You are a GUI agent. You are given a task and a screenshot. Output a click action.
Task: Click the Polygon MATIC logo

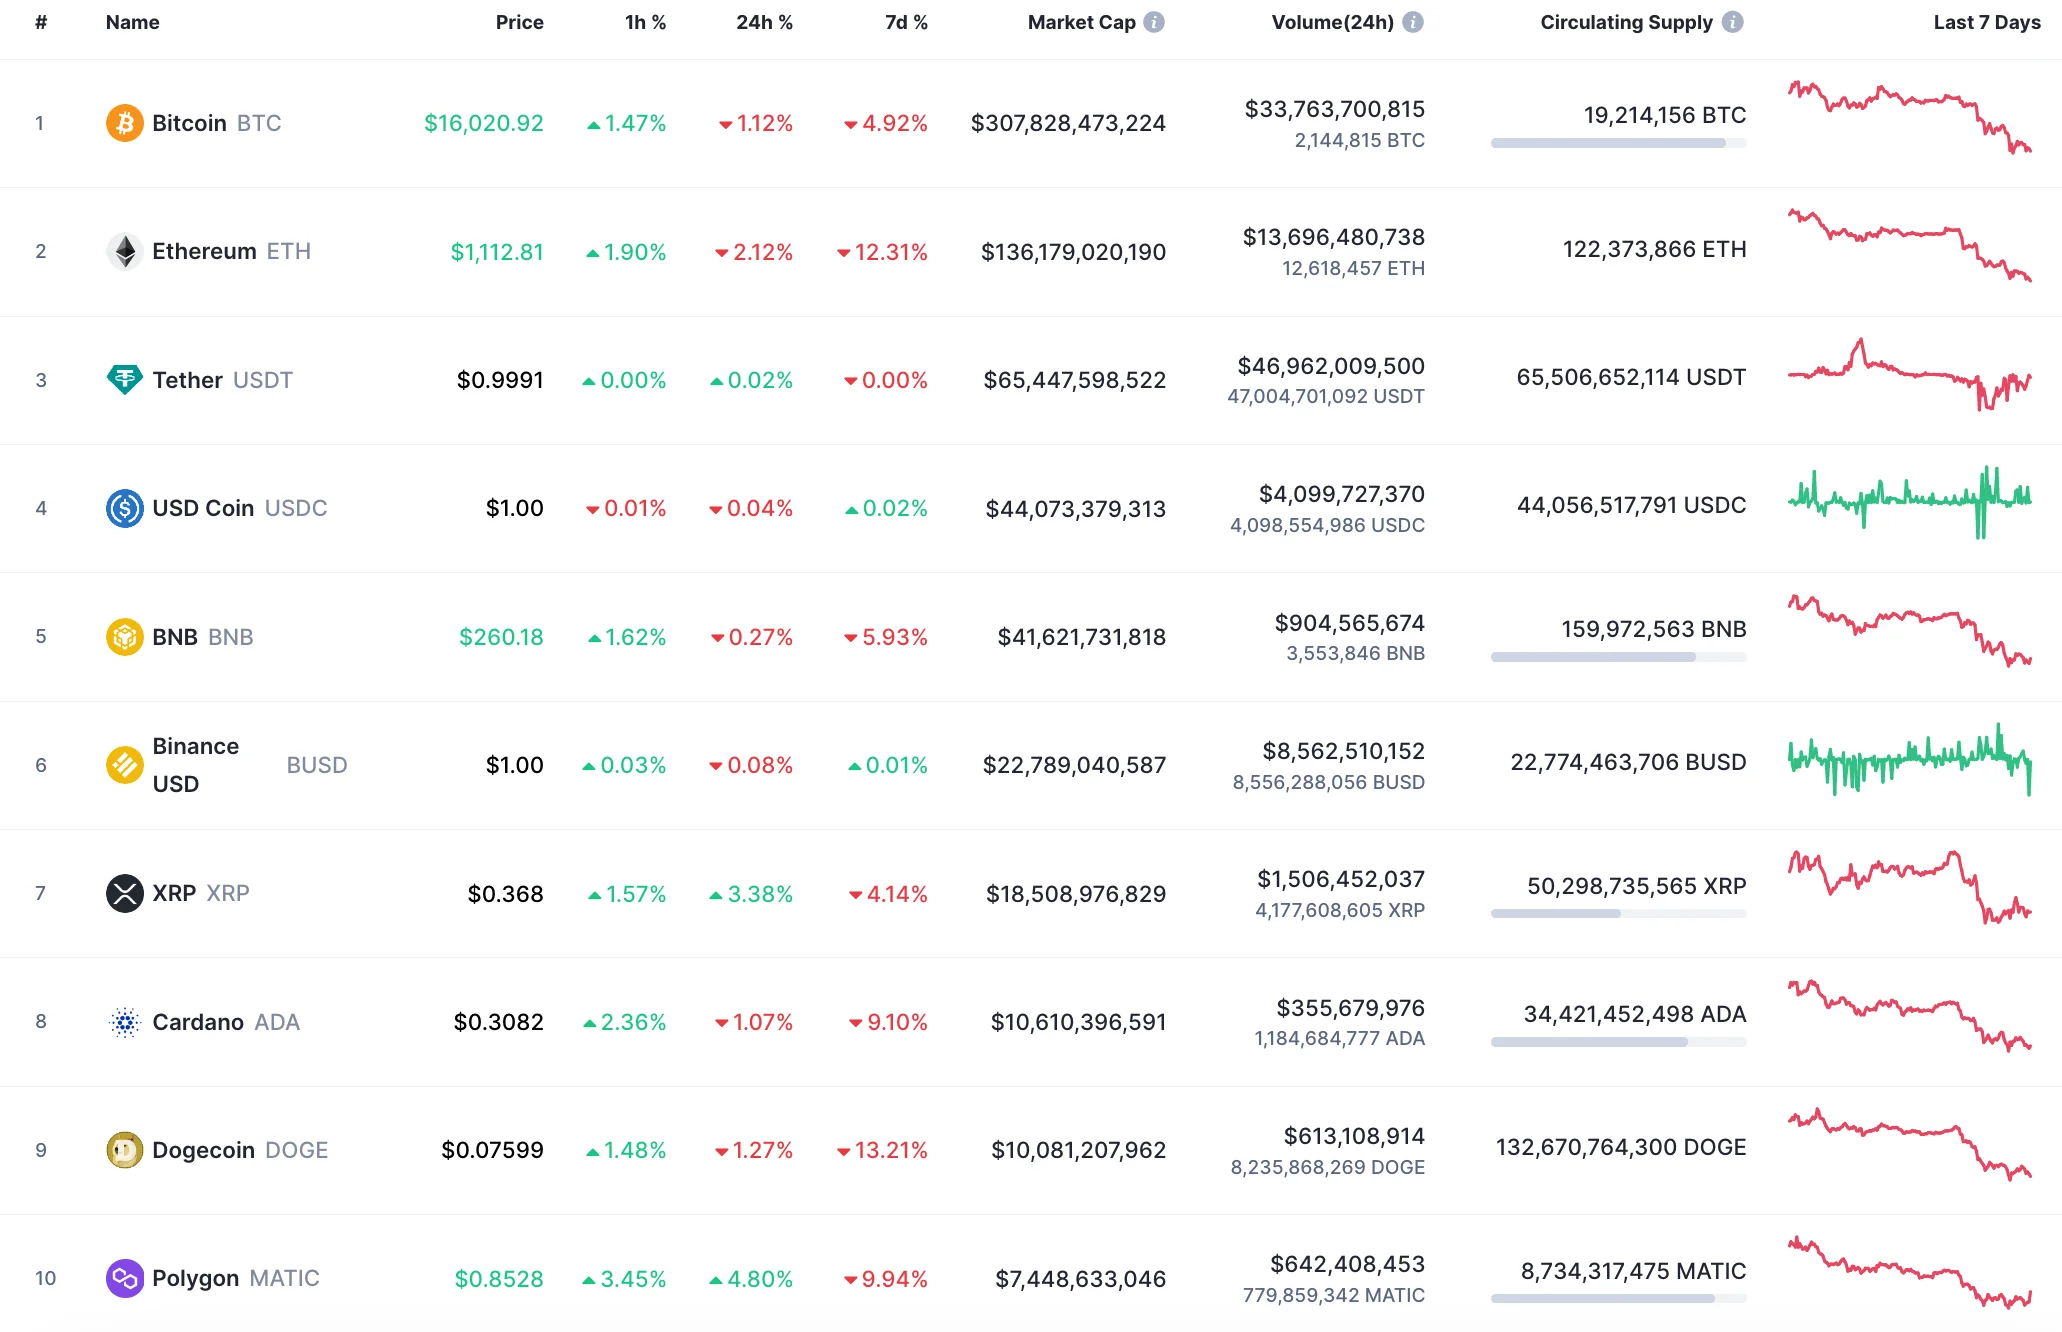point(124,1277)
